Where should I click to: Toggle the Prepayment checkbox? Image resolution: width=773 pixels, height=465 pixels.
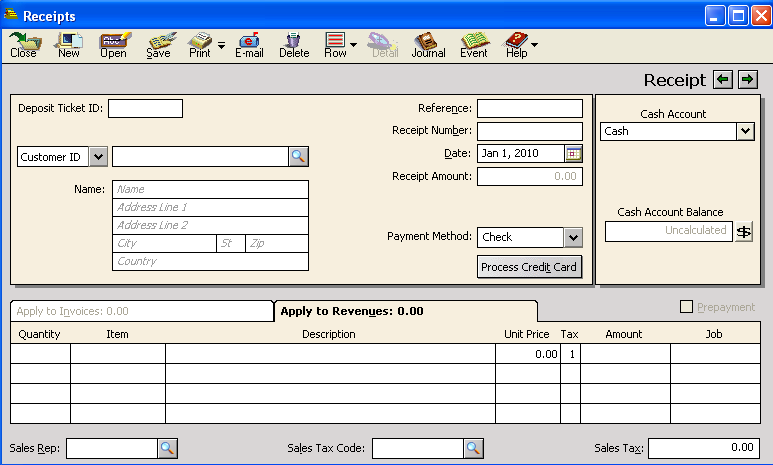click(x=686, y=307)
